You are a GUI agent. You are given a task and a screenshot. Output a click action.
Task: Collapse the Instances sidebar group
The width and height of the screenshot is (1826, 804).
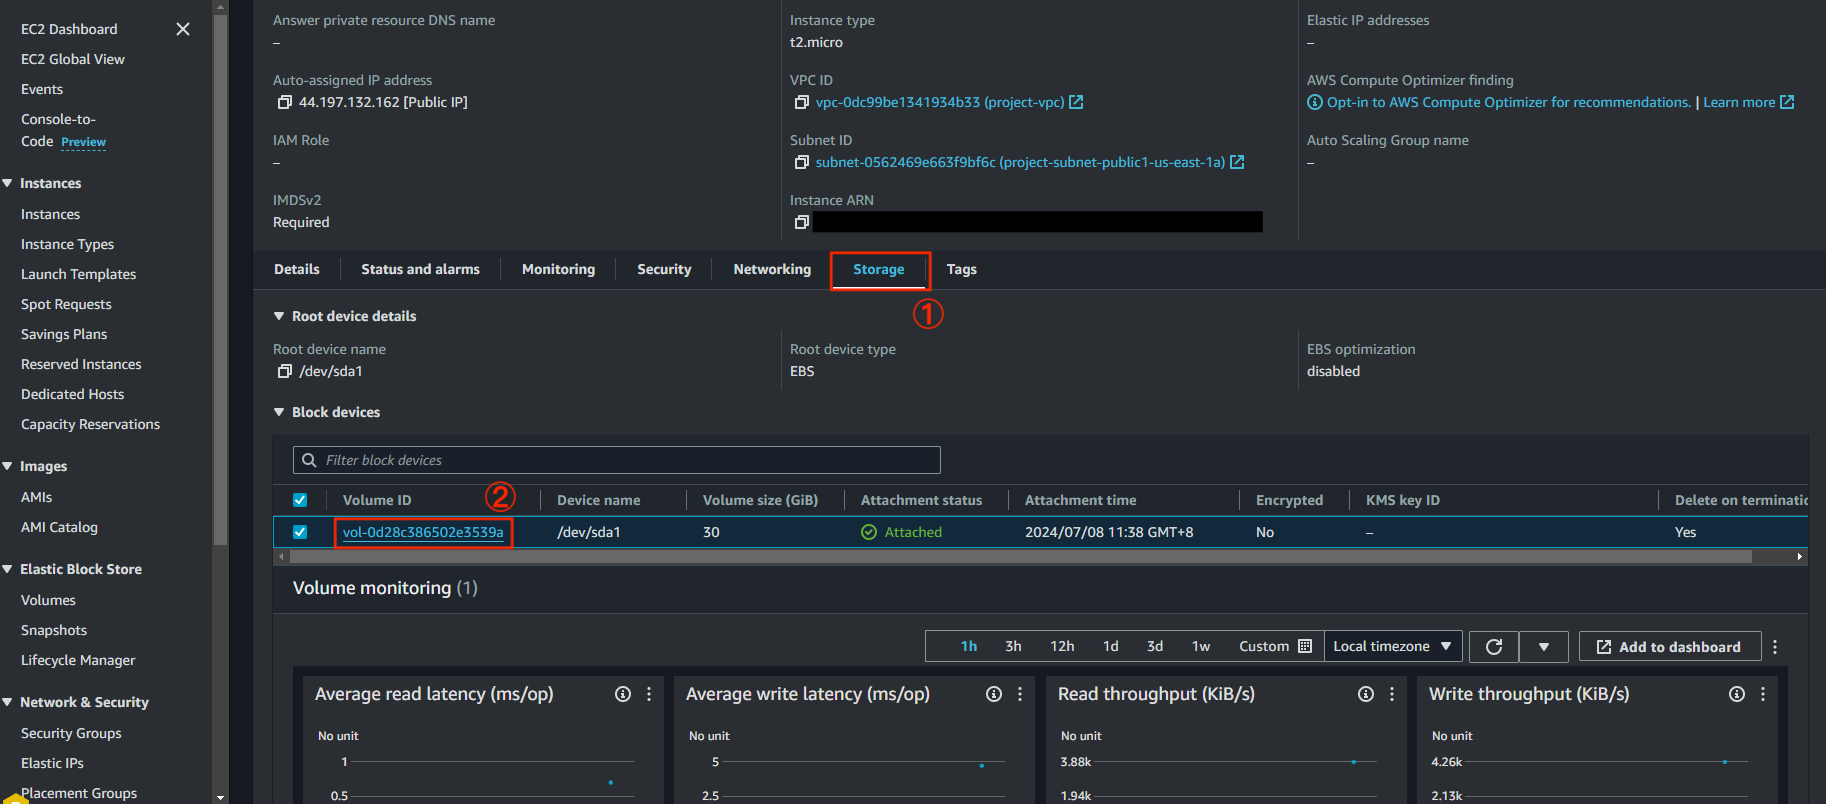[x=7, y=183]
